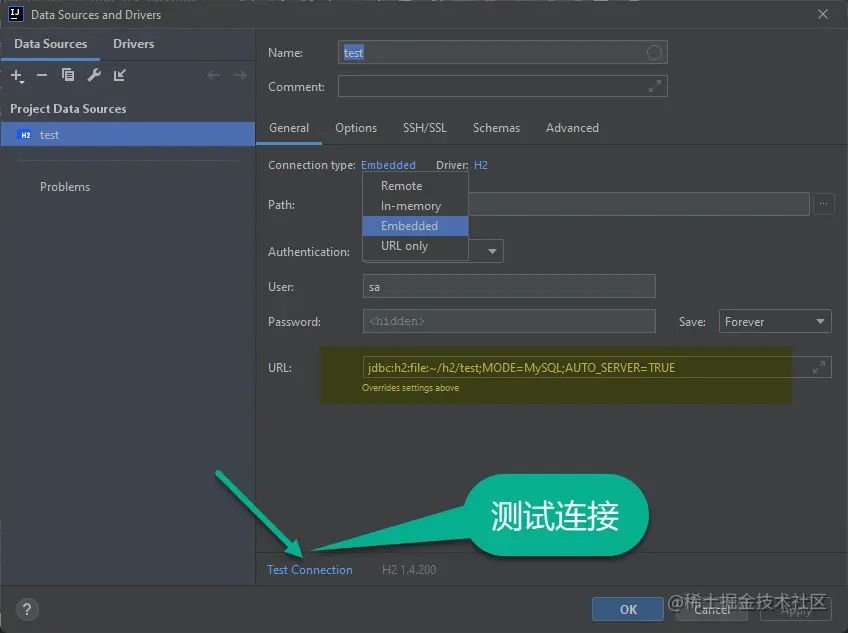Click the color circle in Name field
Image resolution: width=848 pixels, height=633 pixels.
coord(654,52)
